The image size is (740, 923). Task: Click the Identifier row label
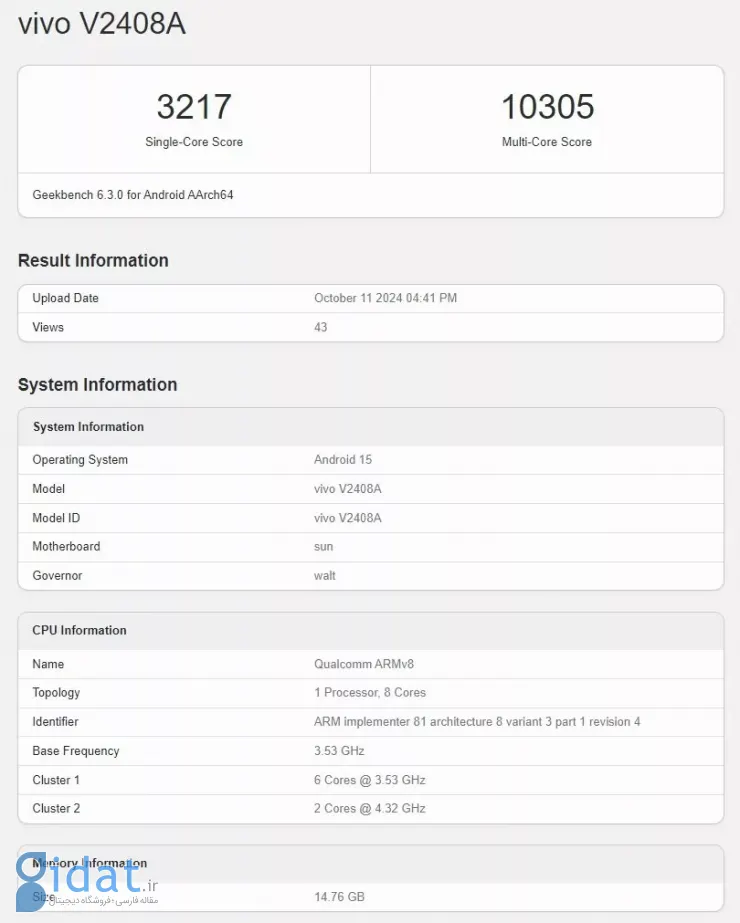55,722
